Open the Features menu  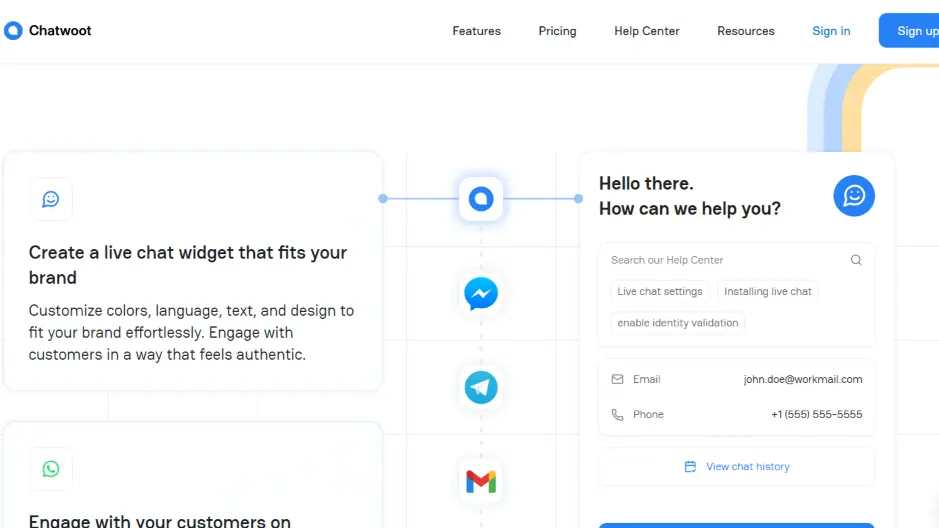pyautogui.click(x=476, y=31)
